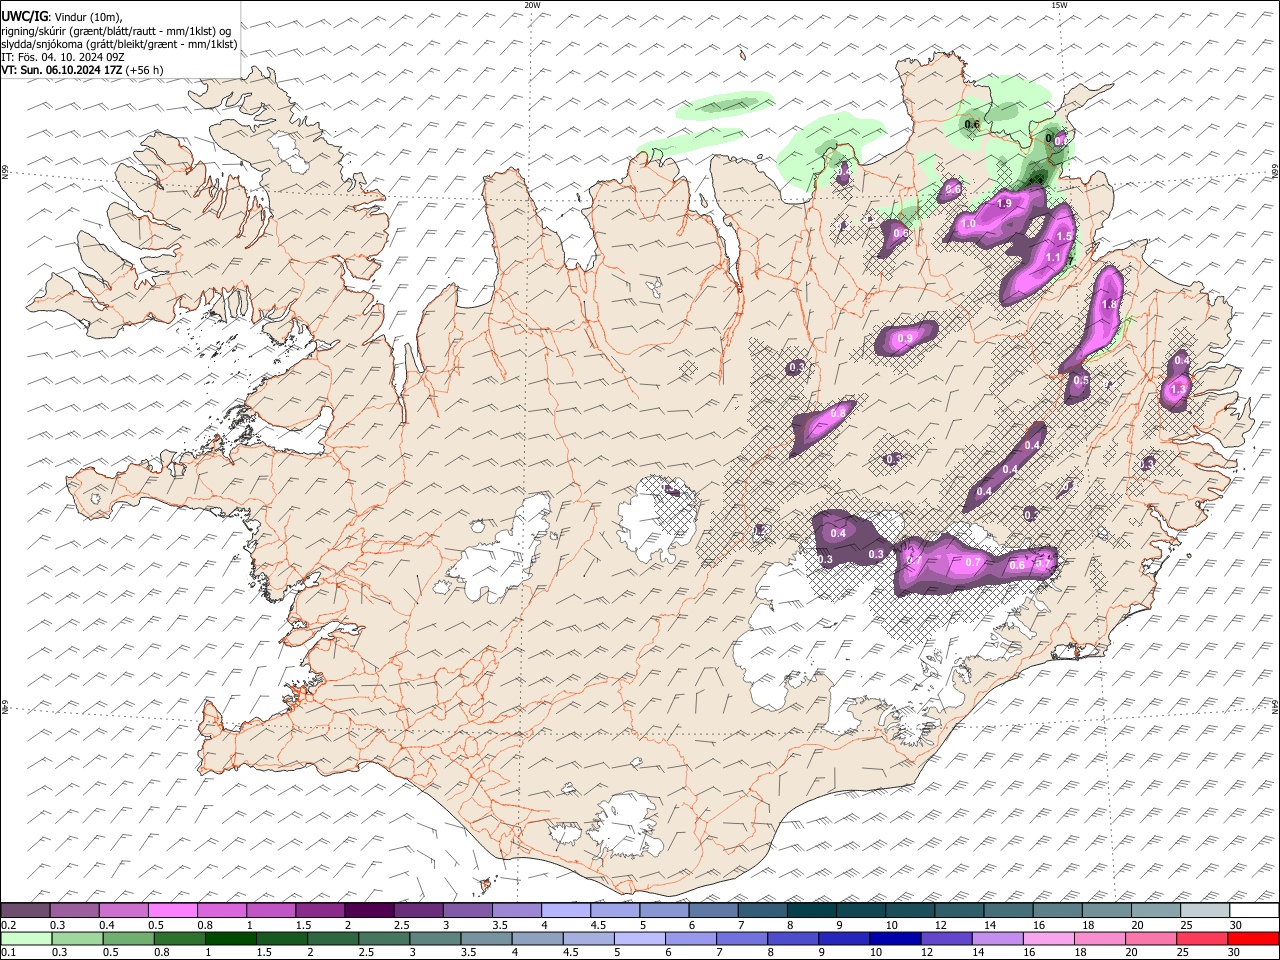Image resolution: width=1280 pixels, height=960 pixels.
Task: Click the 0.9 precipitation value on the map
Action: (x=905, y=339)
